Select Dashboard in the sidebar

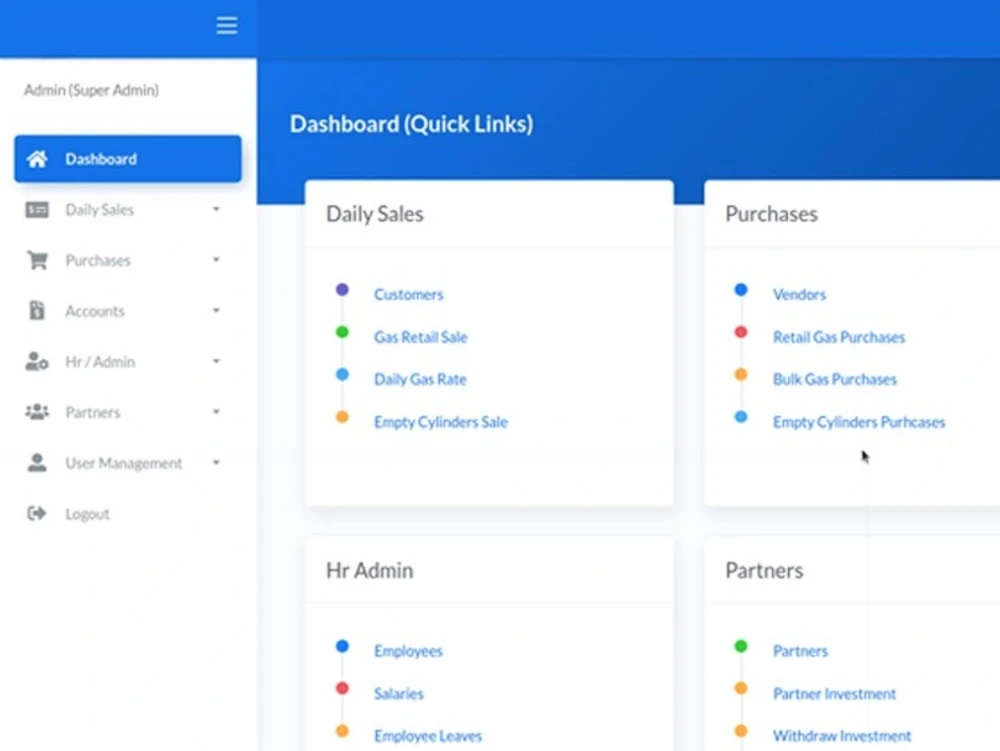(128, 159)
